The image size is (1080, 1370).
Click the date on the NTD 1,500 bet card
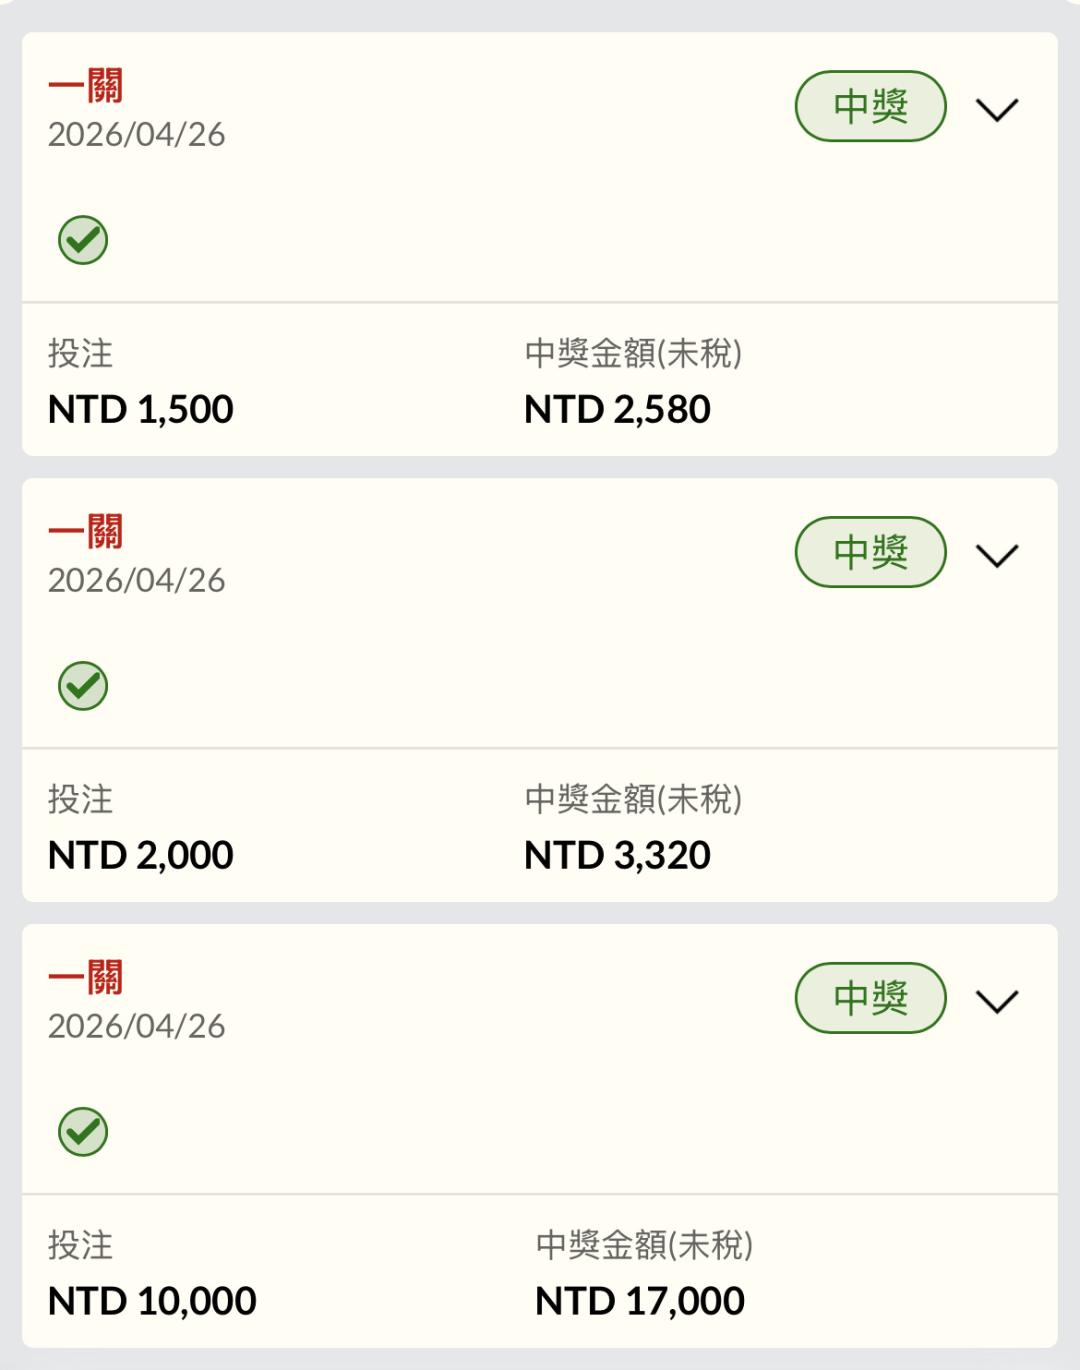[x=137, y=135]
